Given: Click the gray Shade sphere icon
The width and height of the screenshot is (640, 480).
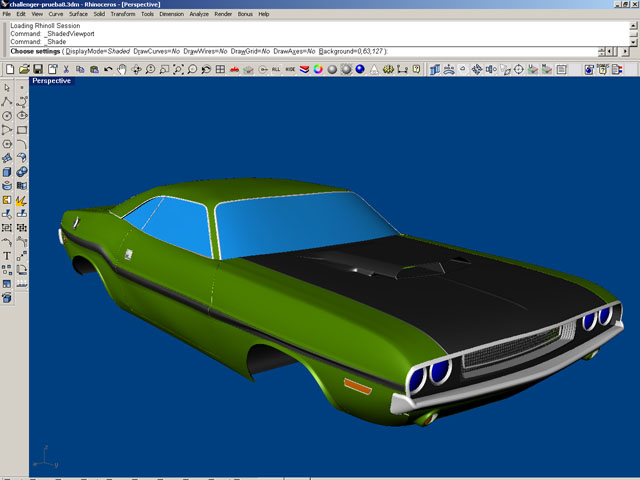Looking at the screenshot, I should coord(332,69).
